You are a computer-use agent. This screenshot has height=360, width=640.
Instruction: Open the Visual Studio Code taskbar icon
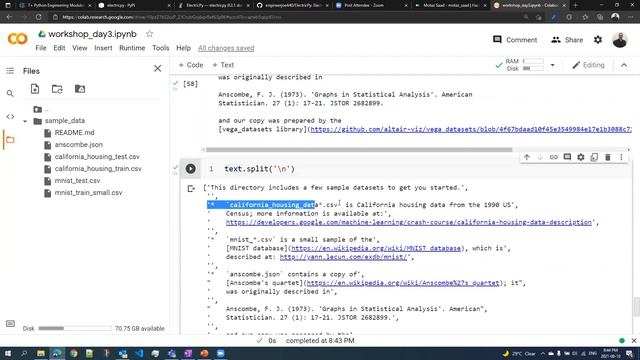pyautogui.click(x=139, y=353)
